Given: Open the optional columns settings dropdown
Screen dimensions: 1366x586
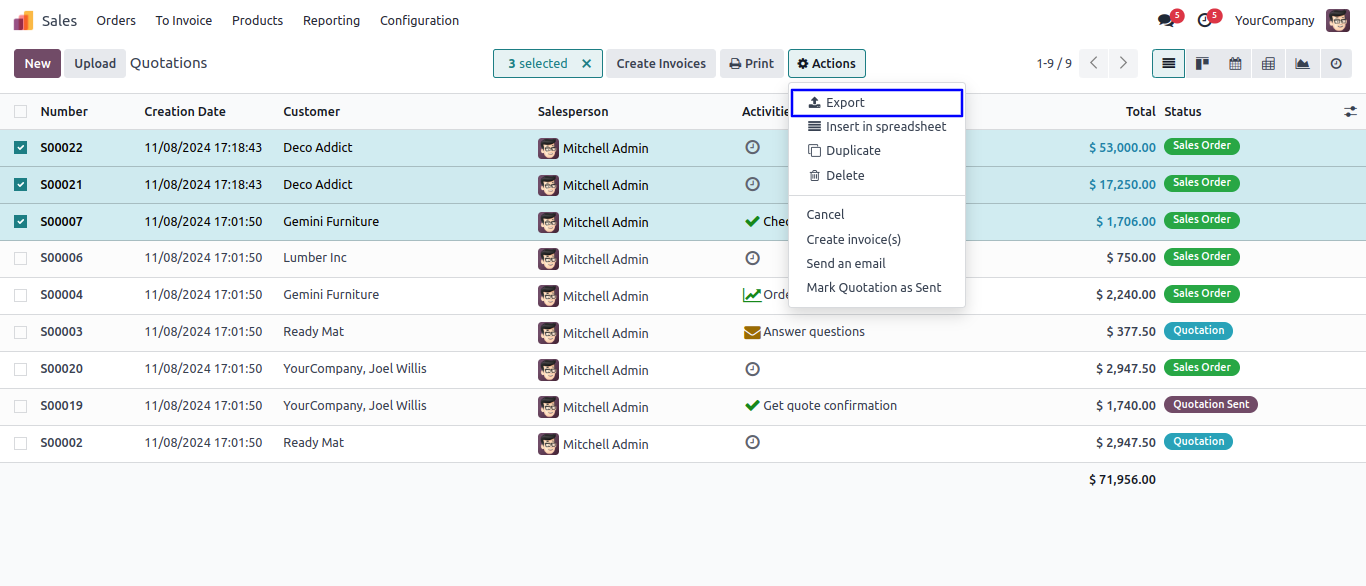Looking at the screenshot, I should [x=1350, y=112].
